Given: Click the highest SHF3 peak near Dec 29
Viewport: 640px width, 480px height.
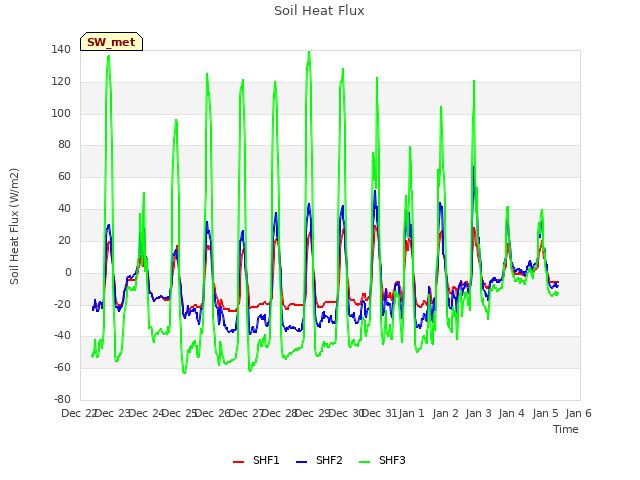Looking at the screenshot, I should point(309,52).
